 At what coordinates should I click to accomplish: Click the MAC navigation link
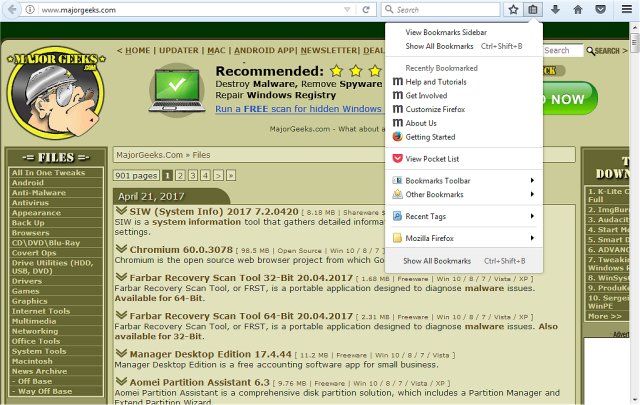(216, 51)
